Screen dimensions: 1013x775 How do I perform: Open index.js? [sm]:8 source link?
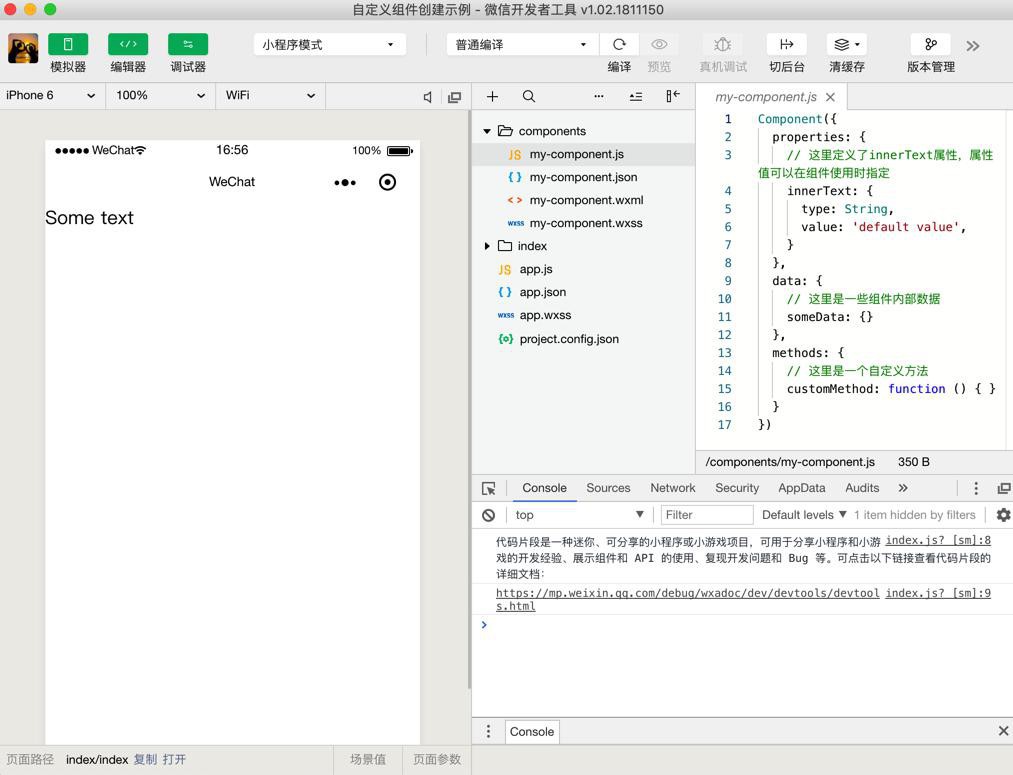pyautogui.click(x=937, y=541)
